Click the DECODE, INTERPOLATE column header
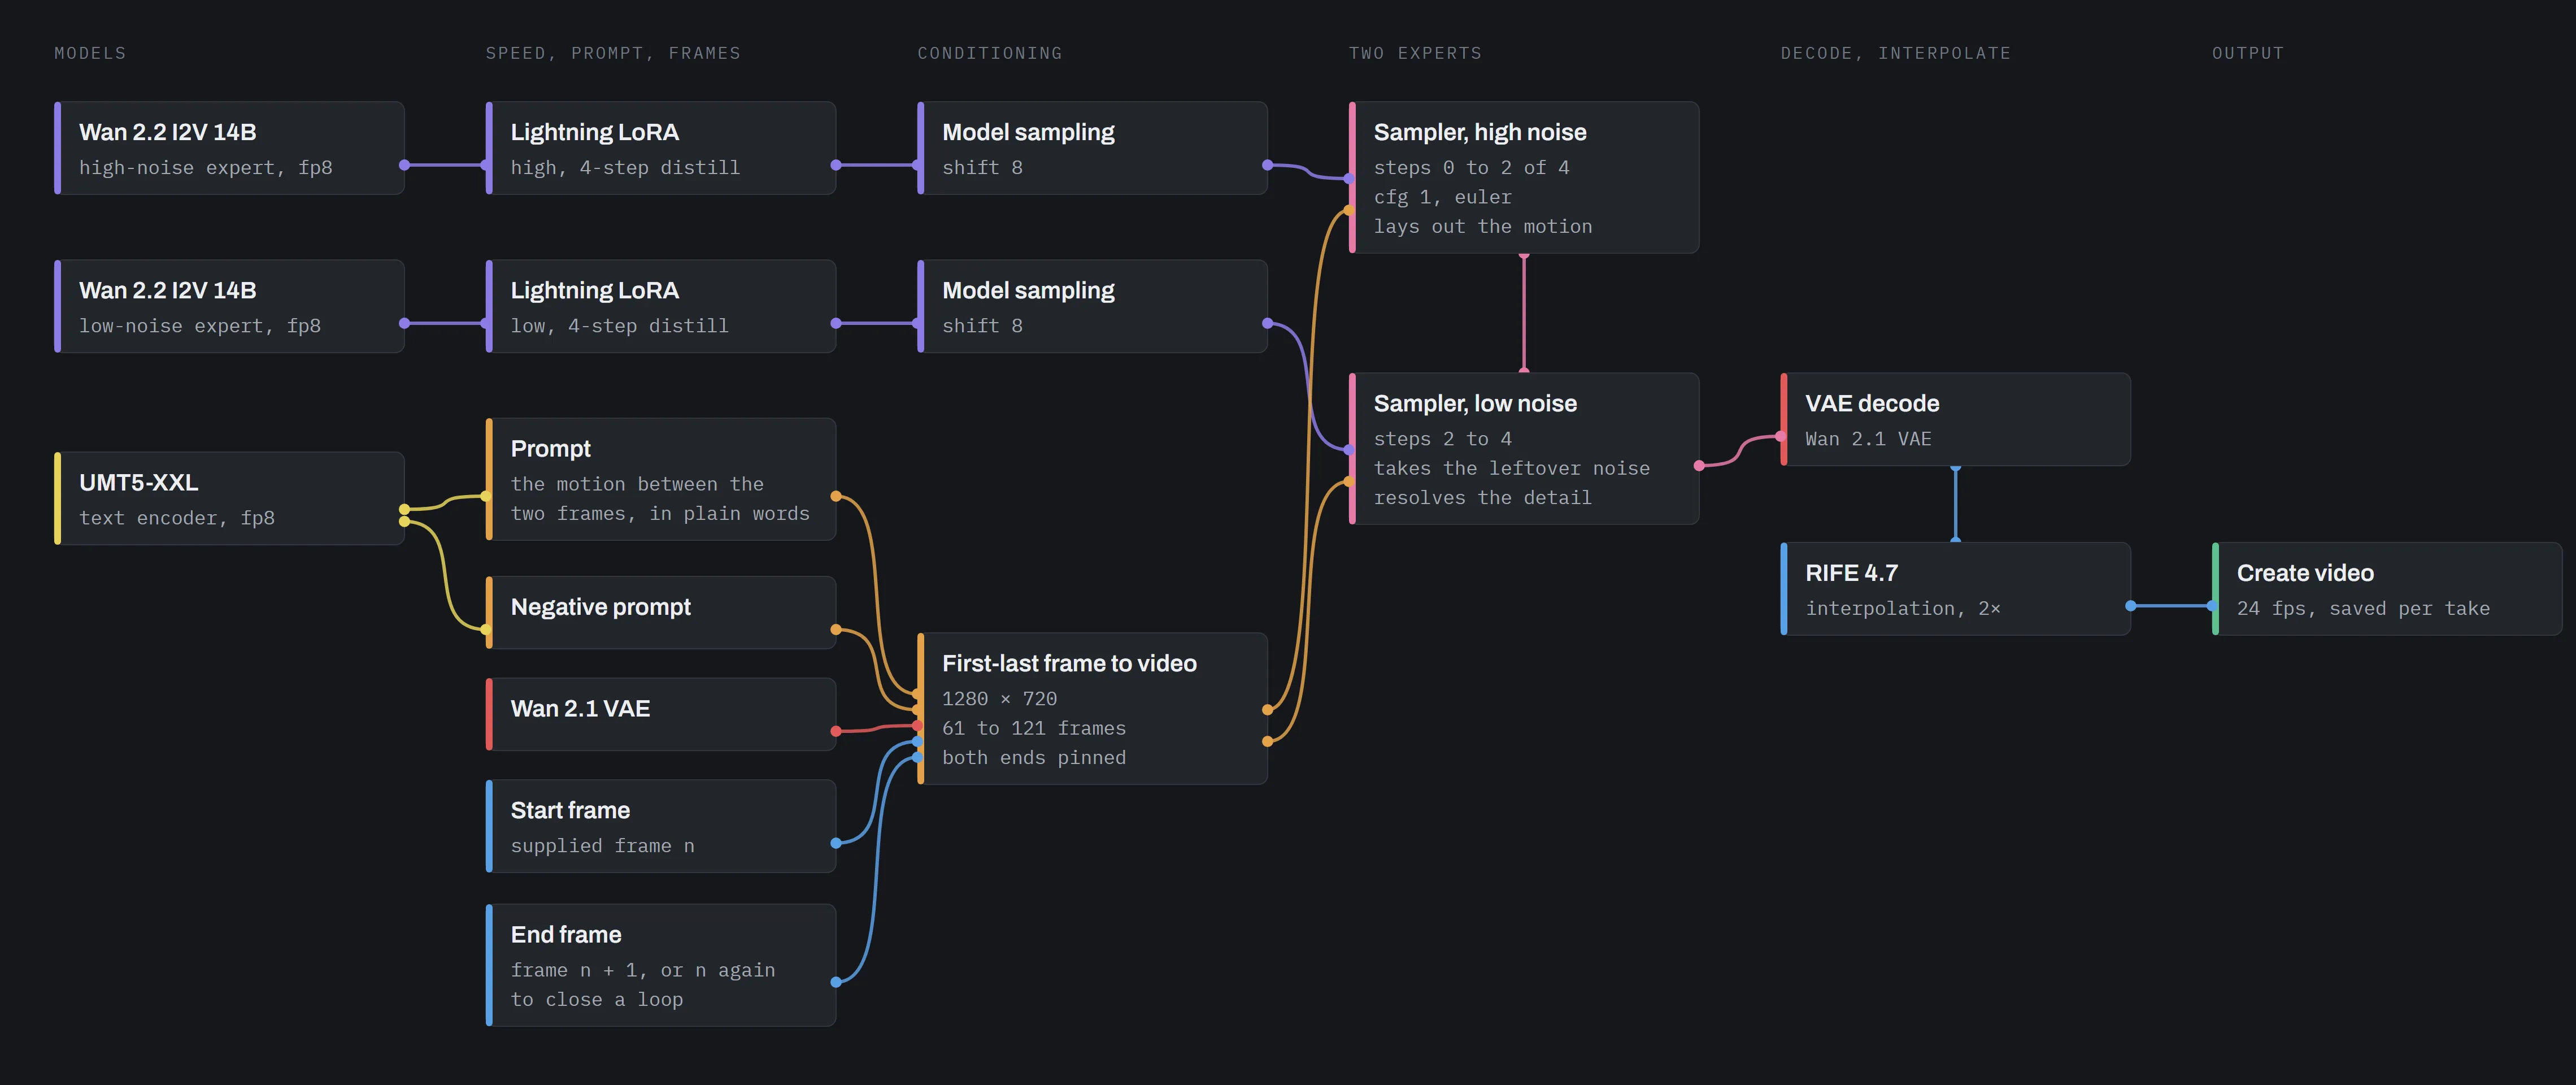The height and width of the screenshot is (1085, 2576). pos(1895,53)
